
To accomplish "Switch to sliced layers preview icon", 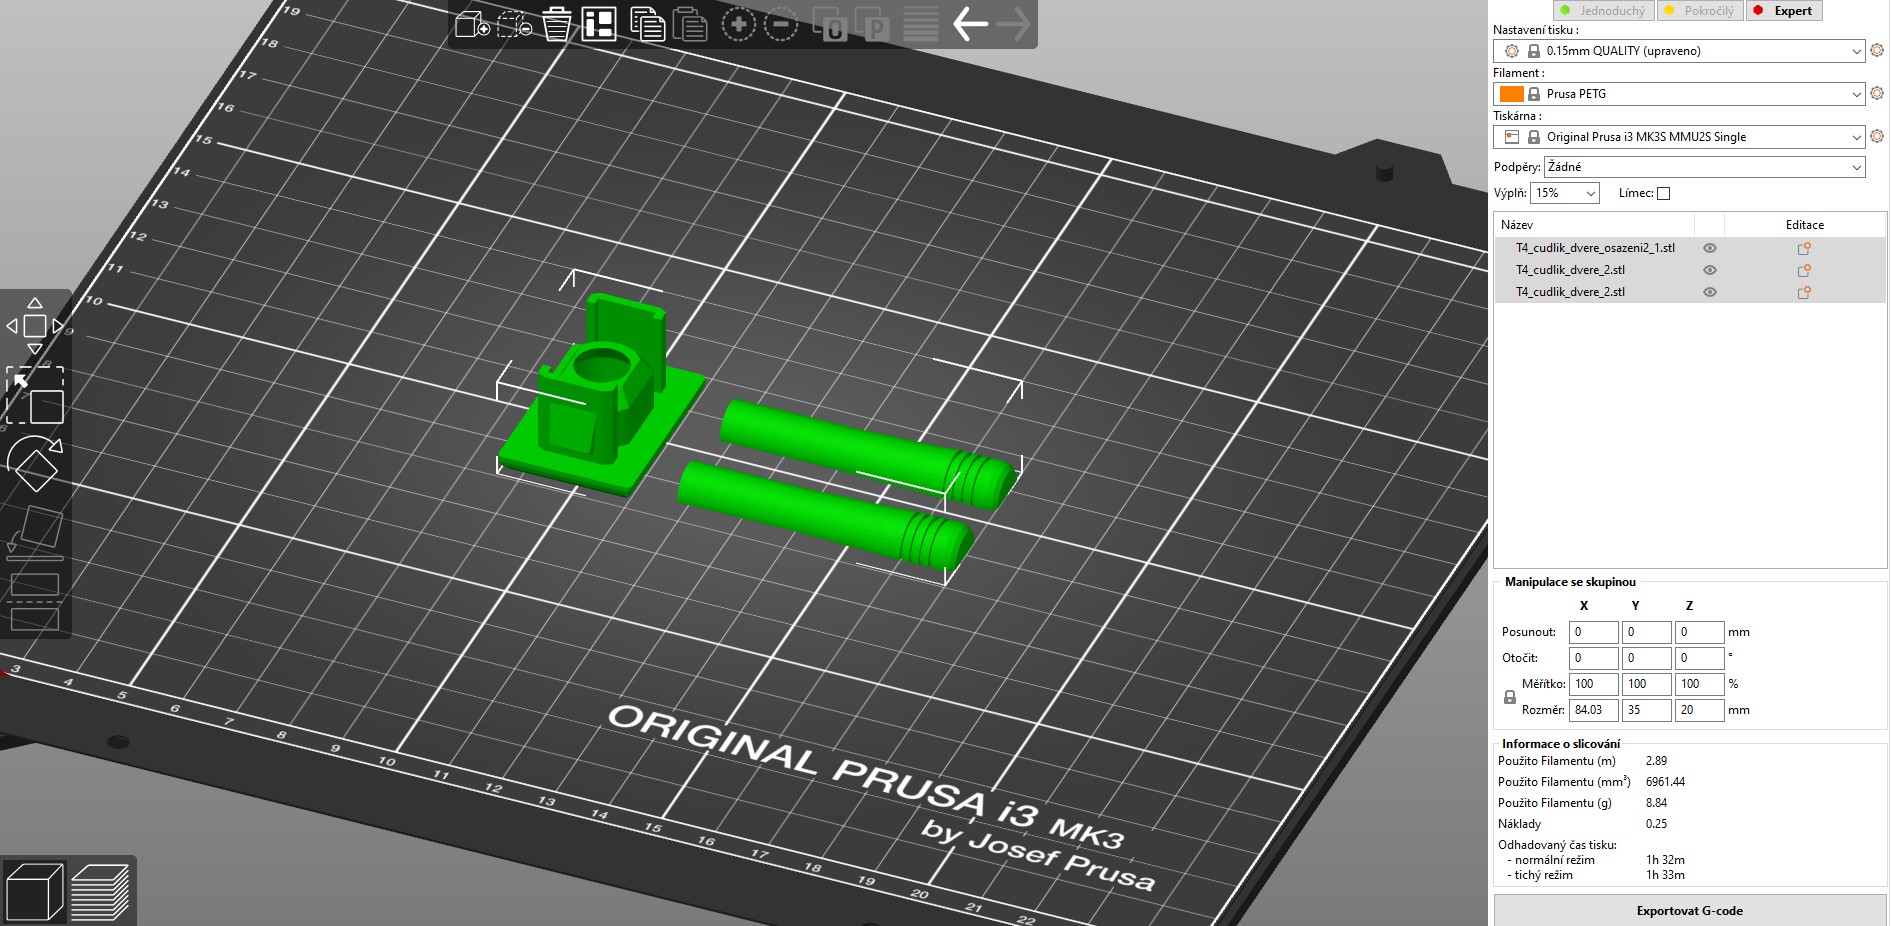I will 100,891.
